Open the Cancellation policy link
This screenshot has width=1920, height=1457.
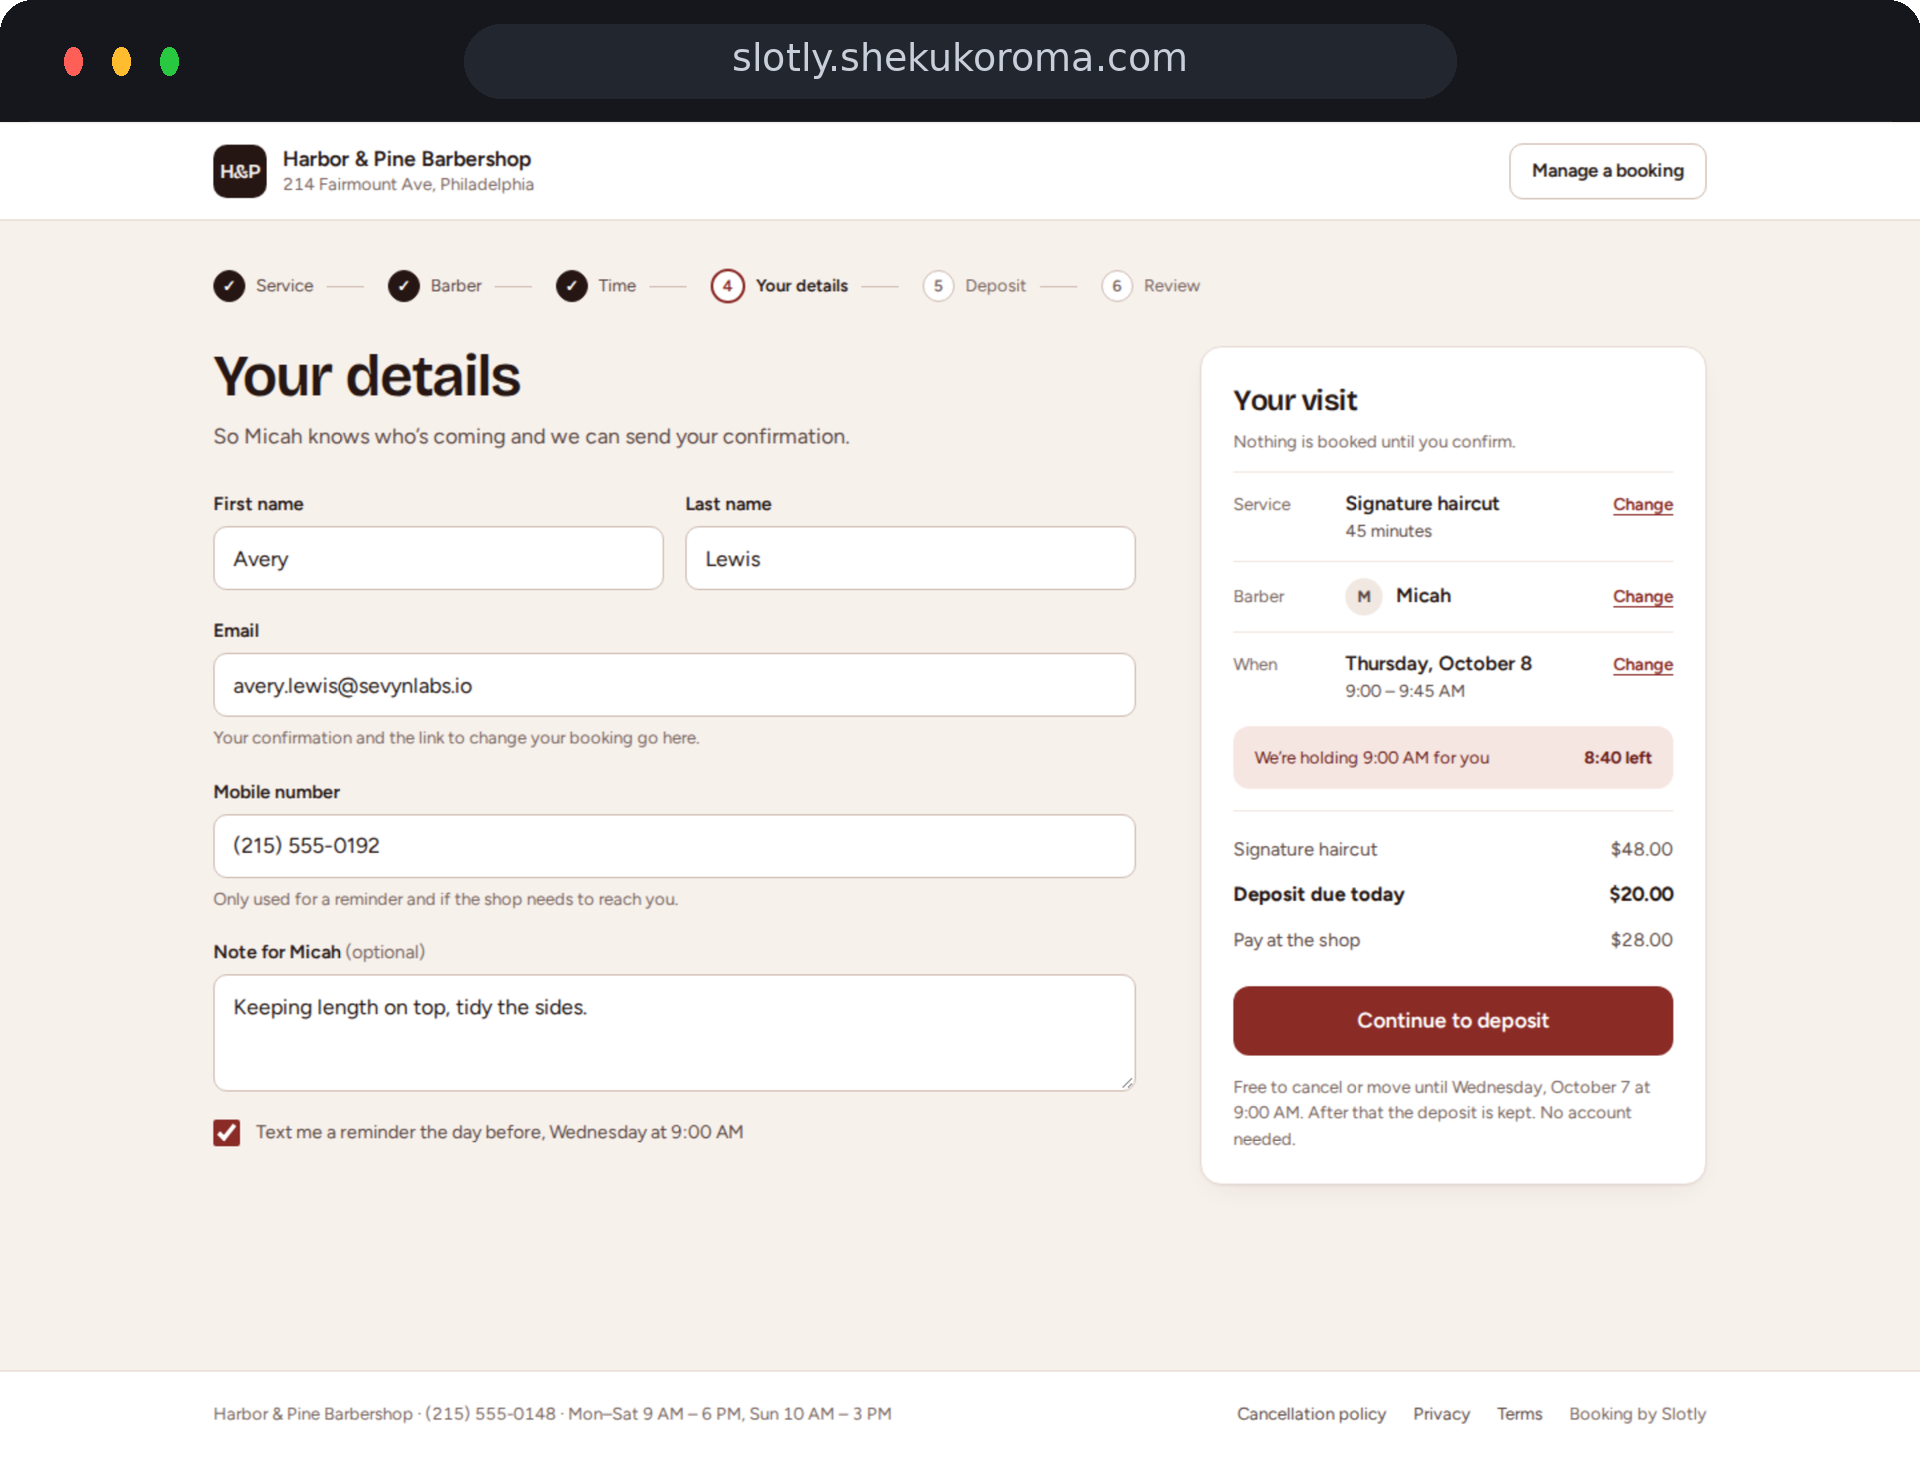click(x=1311, y=1414)
